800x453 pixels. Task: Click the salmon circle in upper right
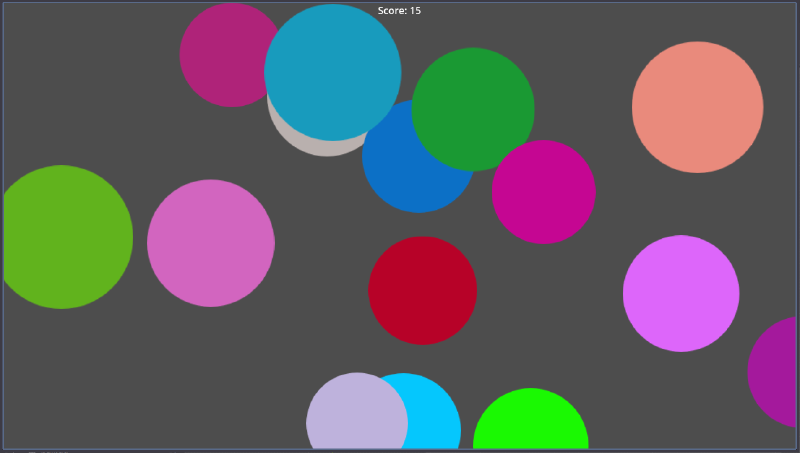tap(697, 107)
